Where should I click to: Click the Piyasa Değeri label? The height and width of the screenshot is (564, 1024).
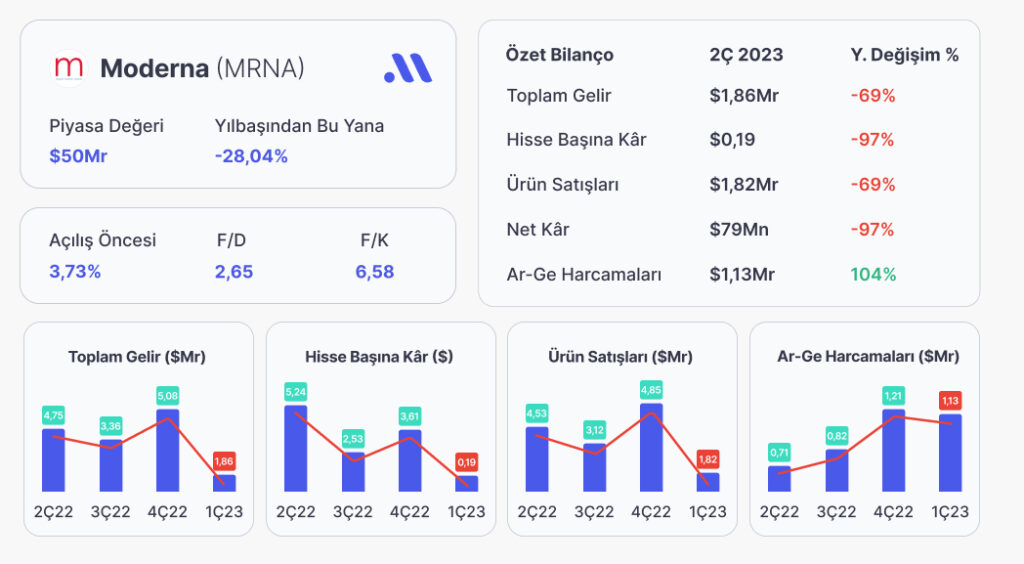pyautogui.click(x=106, y=125)
